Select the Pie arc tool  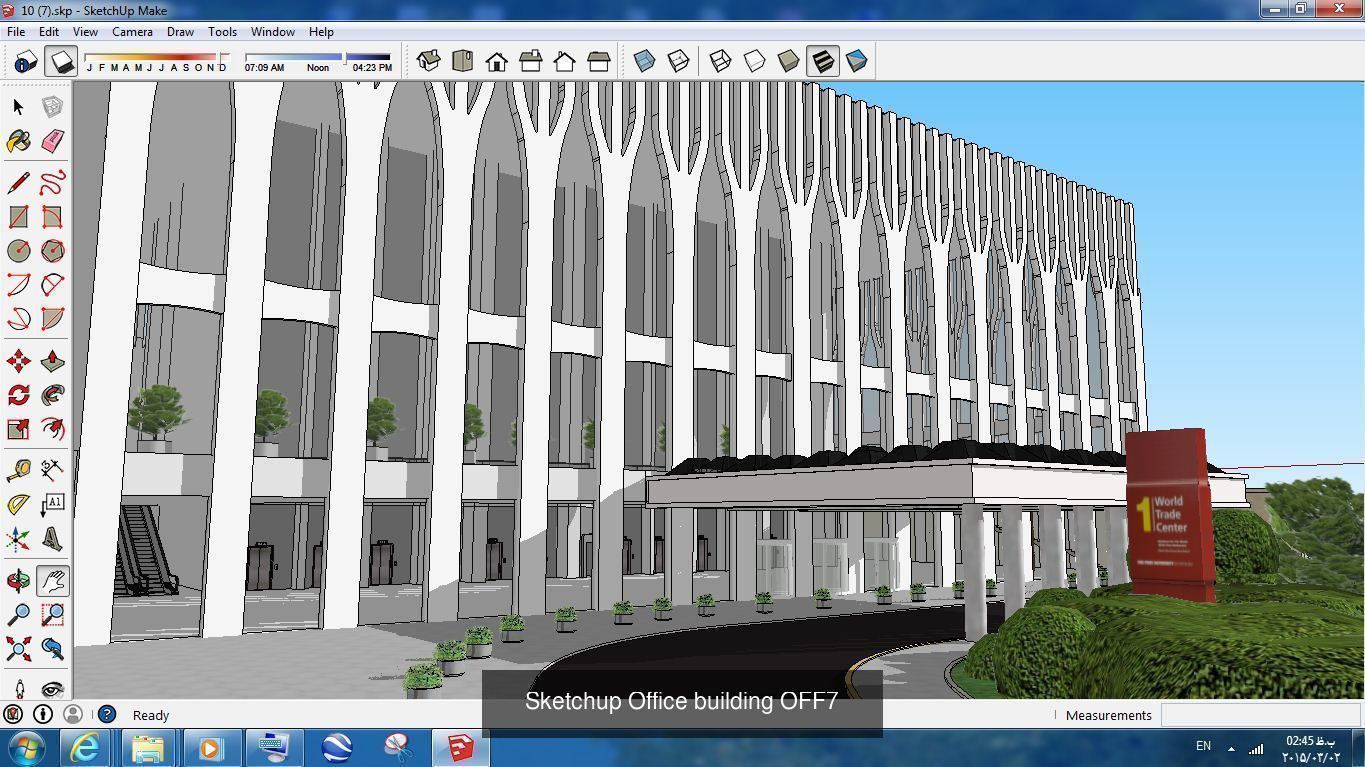[x=52, y=319]
